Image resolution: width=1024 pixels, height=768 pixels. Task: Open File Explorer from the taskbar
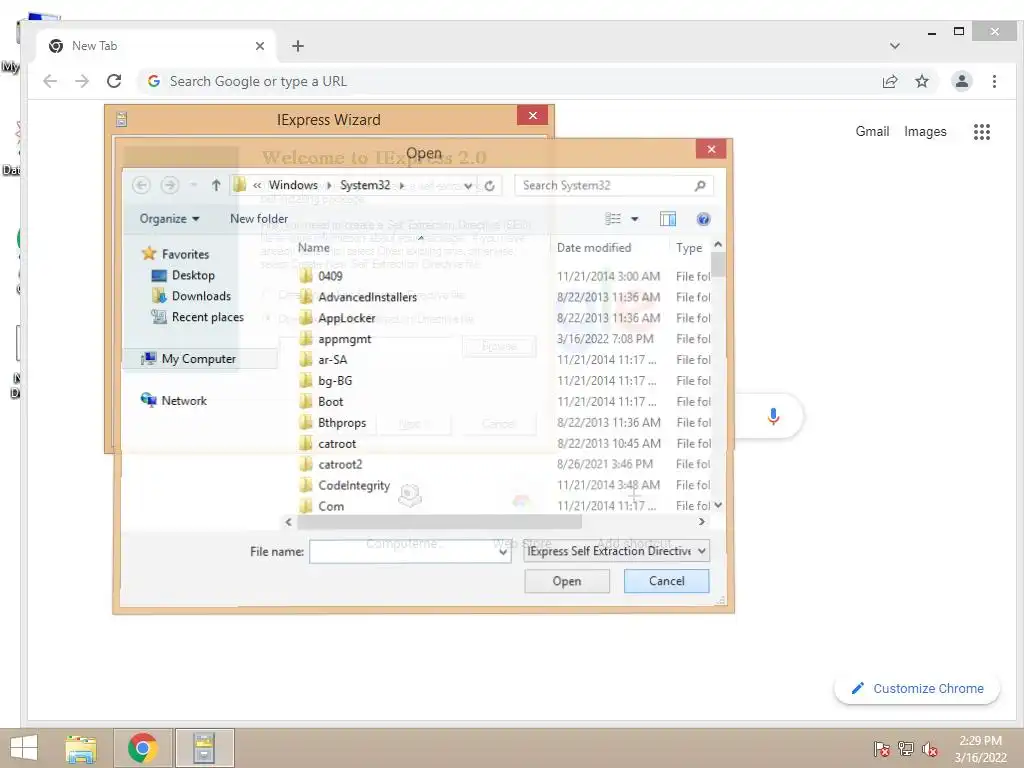(81, 748)
